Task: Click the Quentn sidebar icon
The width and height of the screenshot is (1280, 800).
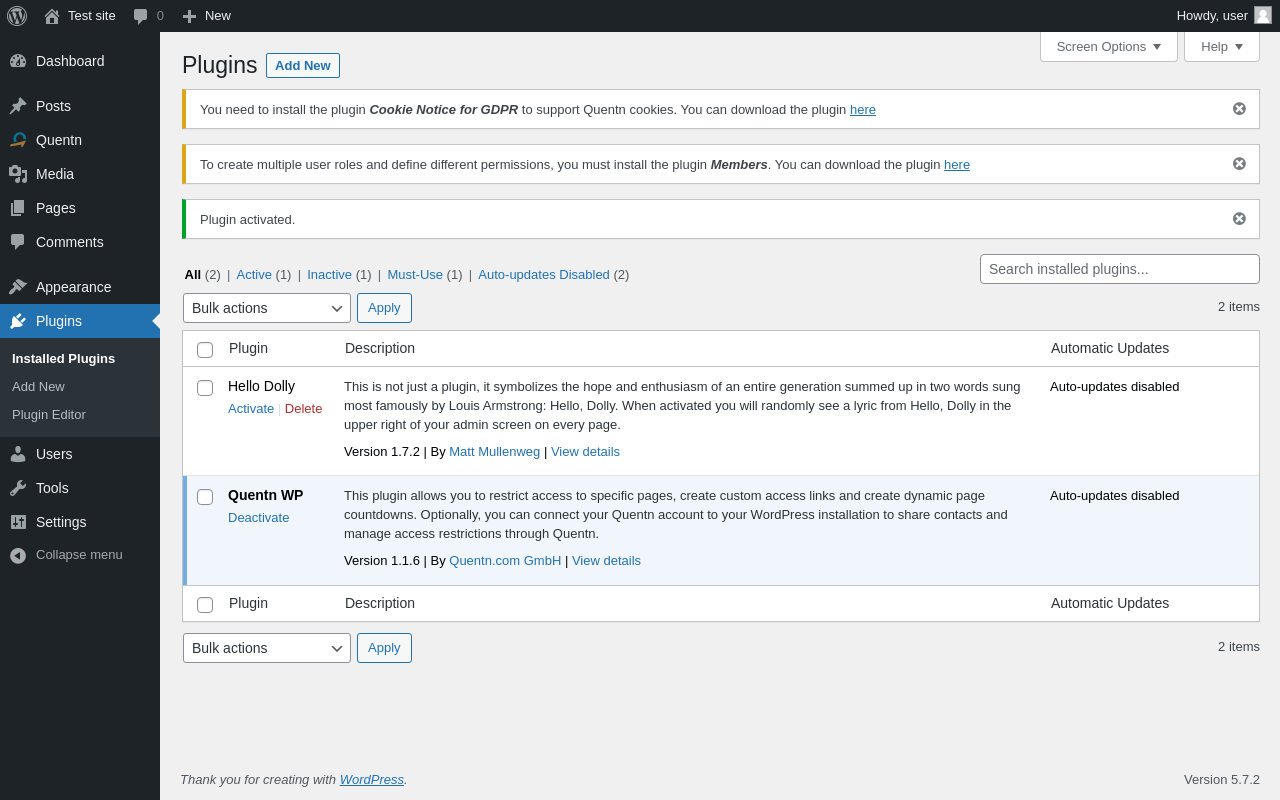Action: [x=18, y=140]
